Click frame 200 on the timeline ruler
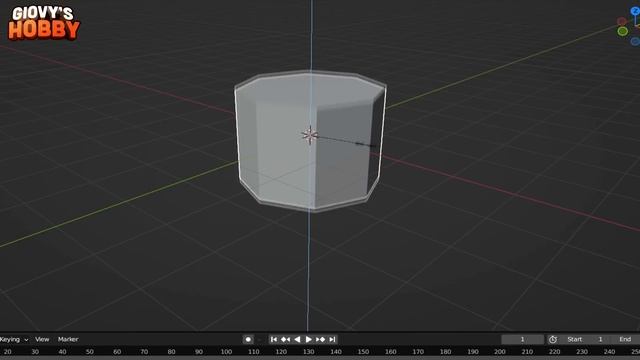The height and width of the screenshot is (360, 640). 500,351
